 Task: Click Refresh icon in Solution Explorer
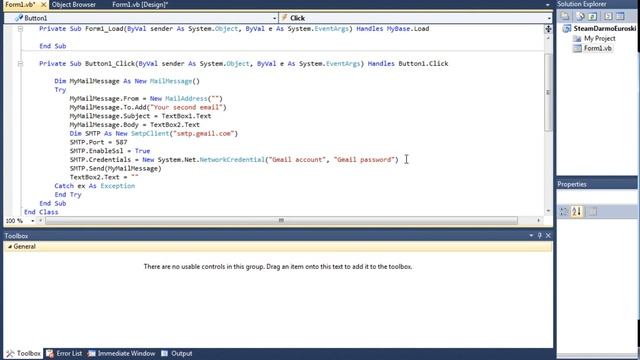593,16
